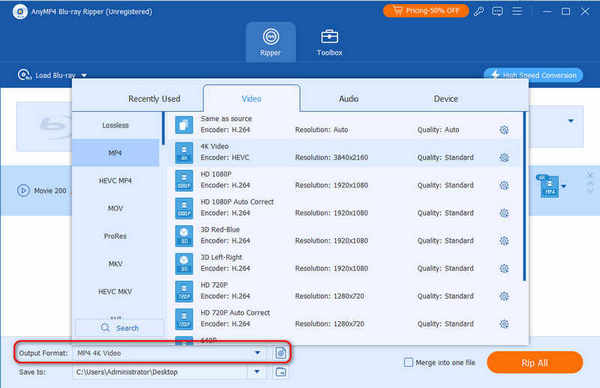This screenshot has width=600, height=388.
Task: Switch to the Video tab
Action: 251,99
